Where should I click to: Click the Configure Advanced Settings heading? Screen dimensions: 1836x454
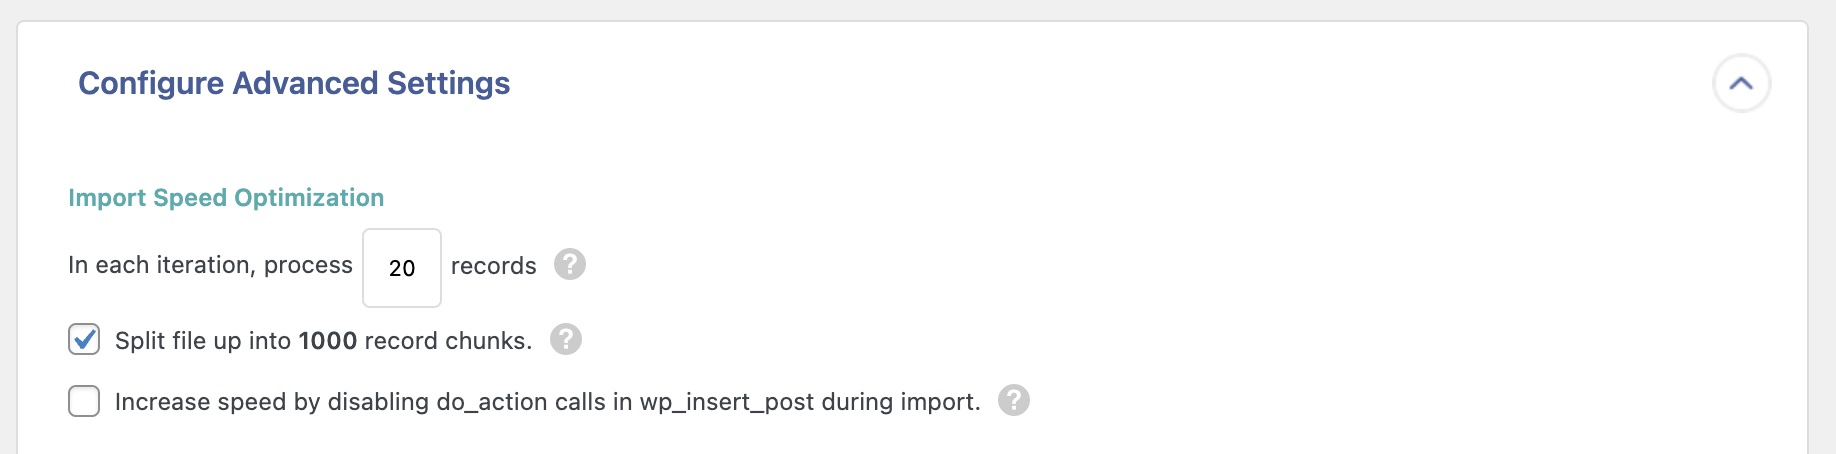pyautogui.click(x=294, y=83)
